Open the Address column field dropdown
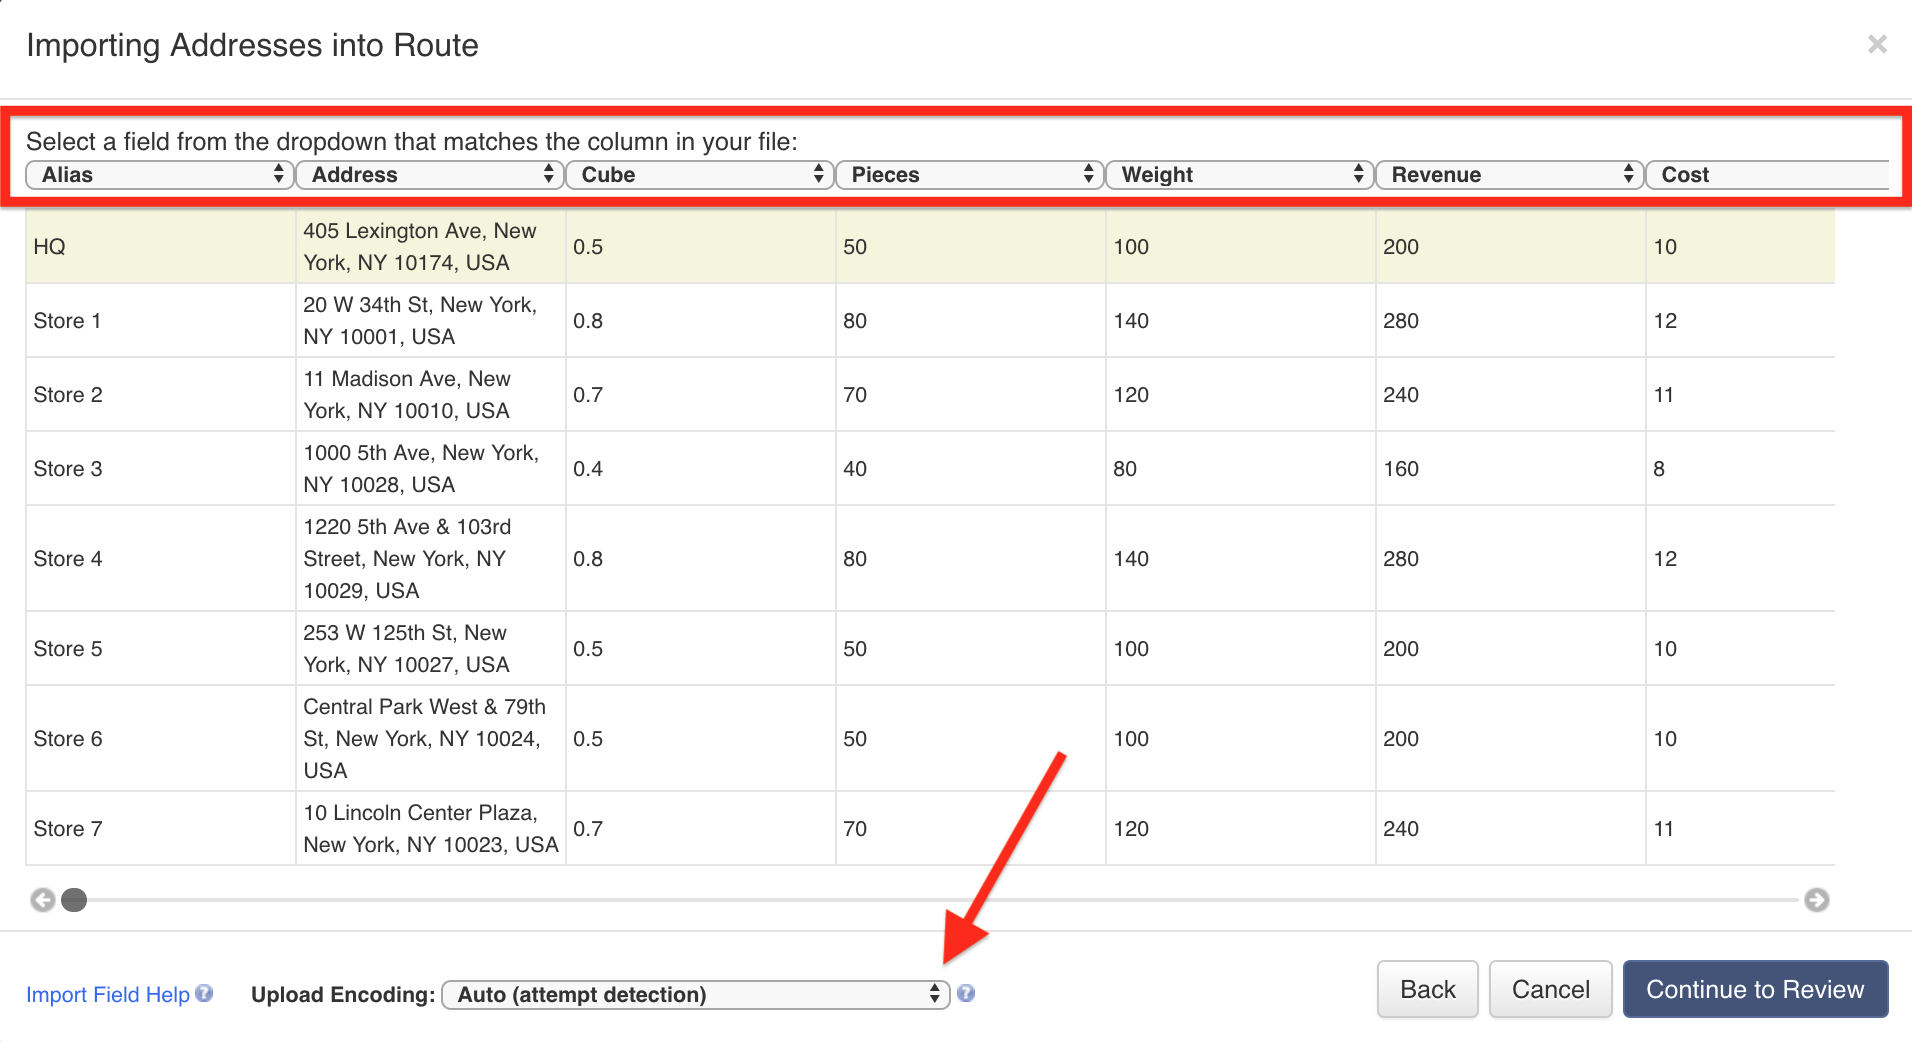Screen dimensions: 1912x1042 click(430, 174)
